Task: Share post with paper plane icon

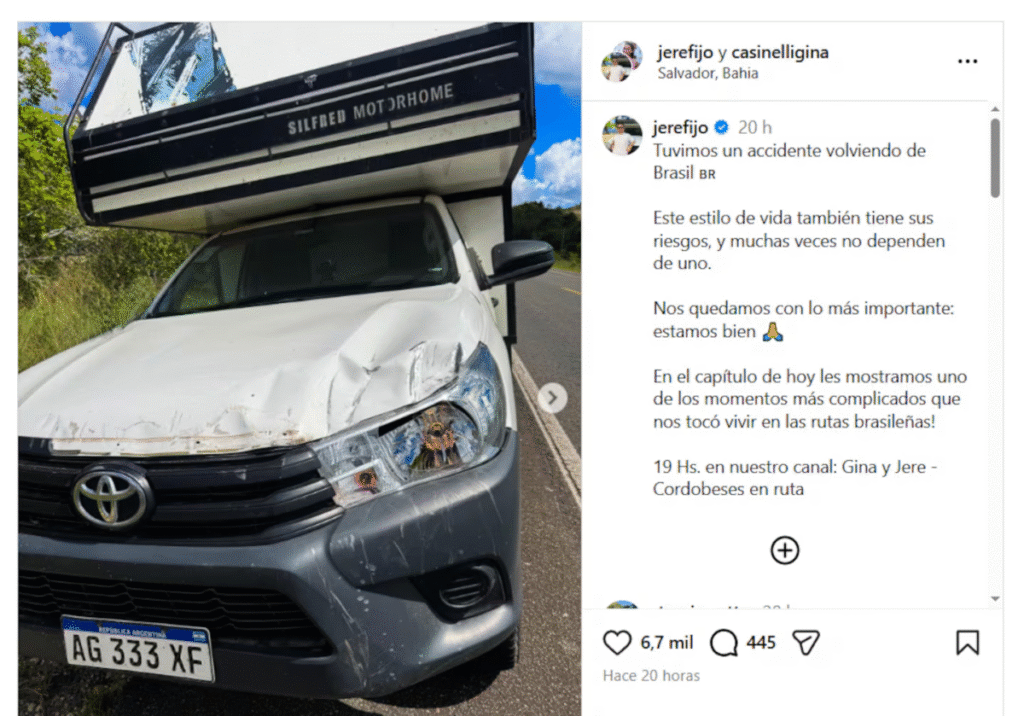Action: tap(805, 643)
